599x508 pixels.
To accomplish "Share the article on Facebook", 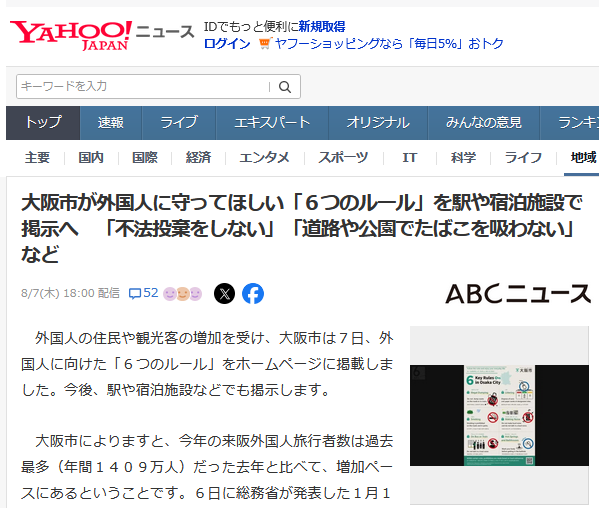I will pyautogui.click(x=253, y=294).
